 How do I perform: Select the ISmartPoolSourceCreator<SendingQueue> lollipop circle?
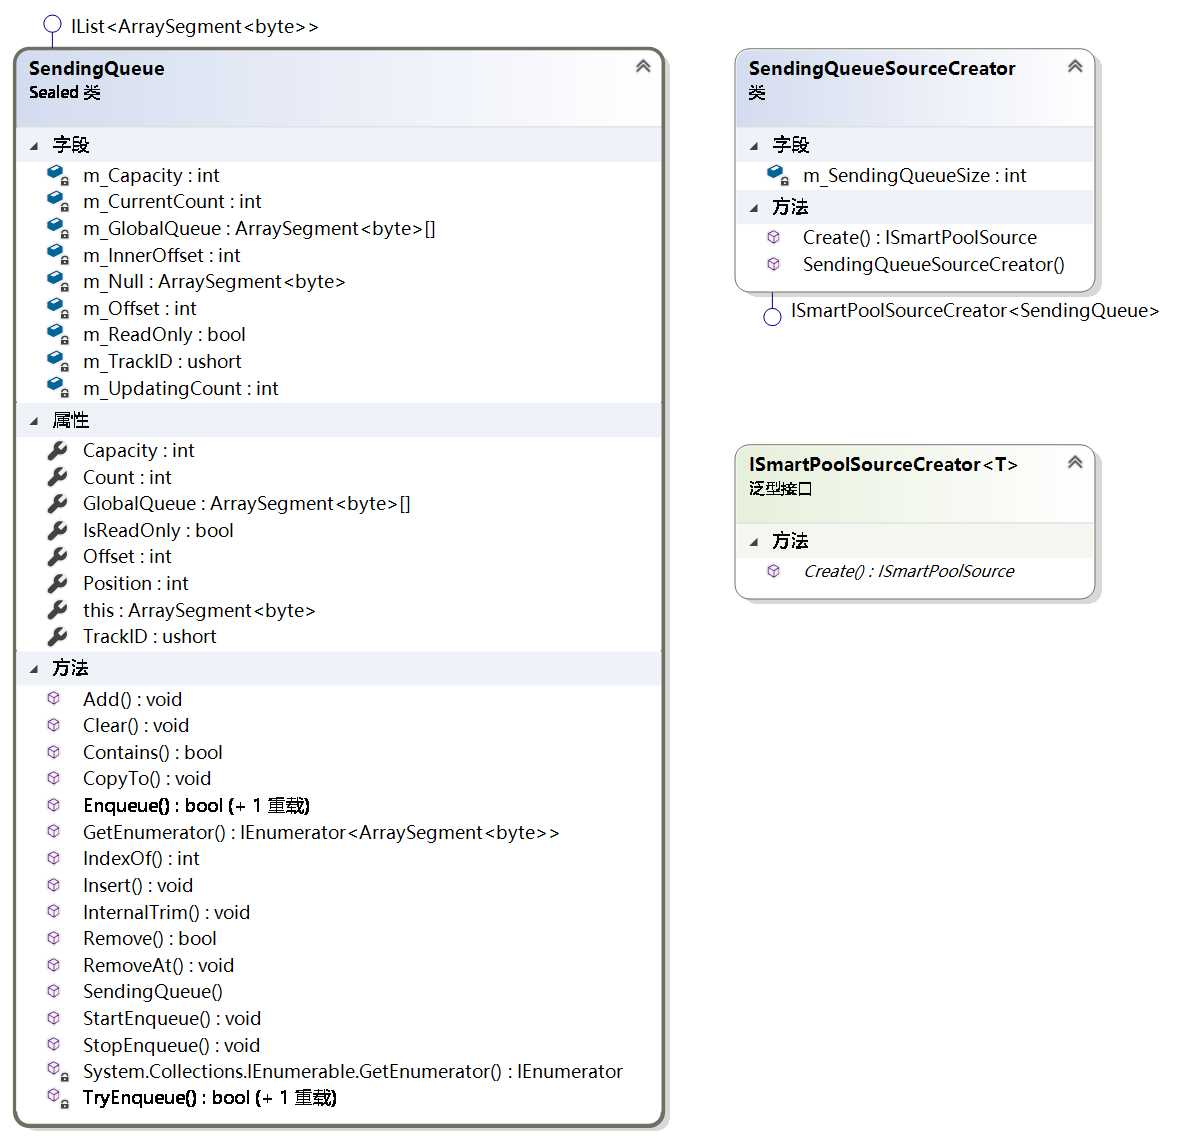pyautogui.click(x=772, y=316)
